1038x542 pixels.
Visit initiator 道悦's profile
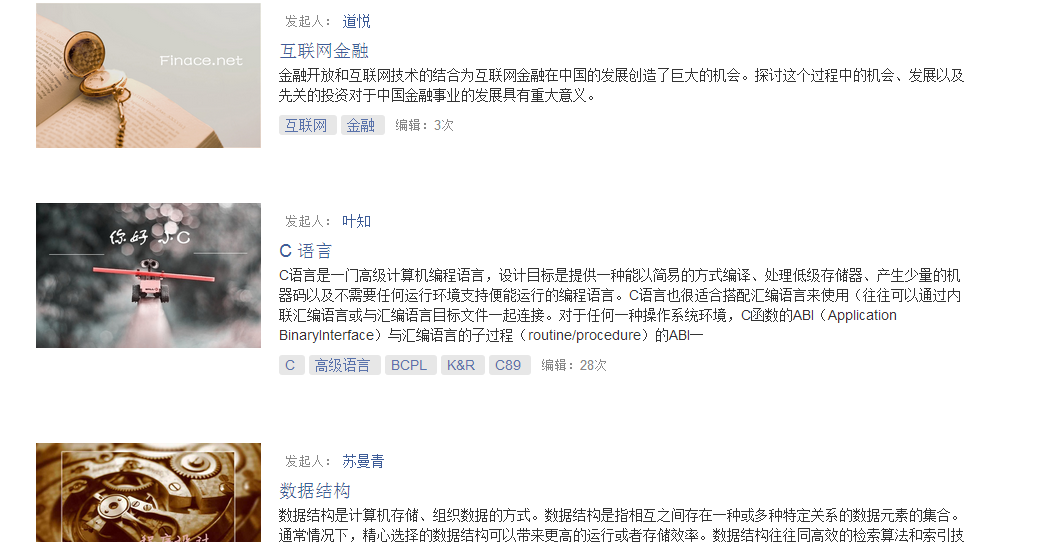[x=356, y=22]
